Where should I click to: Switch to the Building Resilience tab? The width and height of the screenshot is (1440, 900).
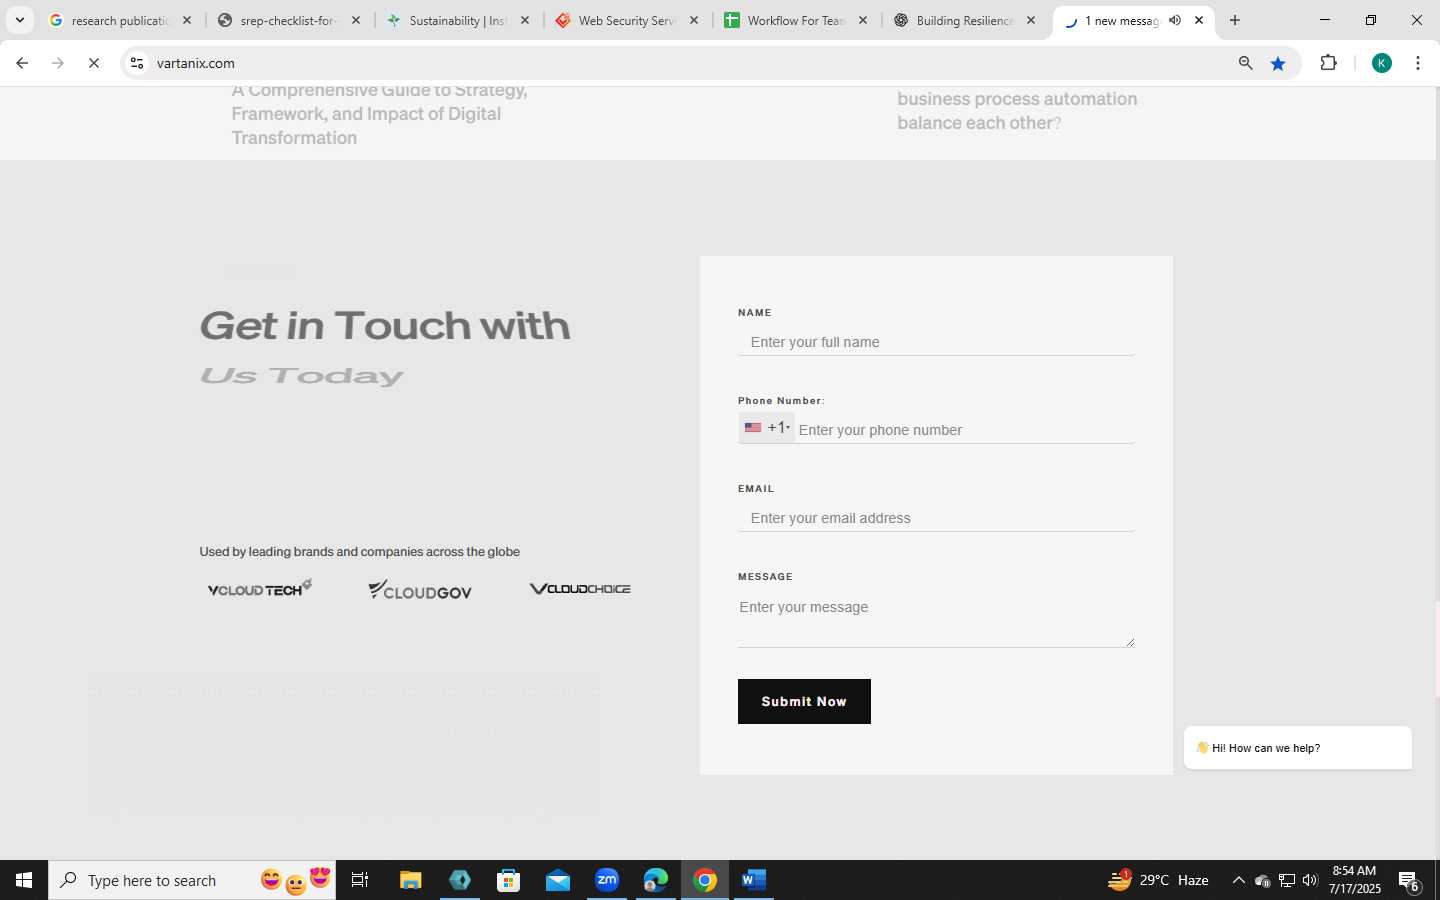(x=965, y=20)
